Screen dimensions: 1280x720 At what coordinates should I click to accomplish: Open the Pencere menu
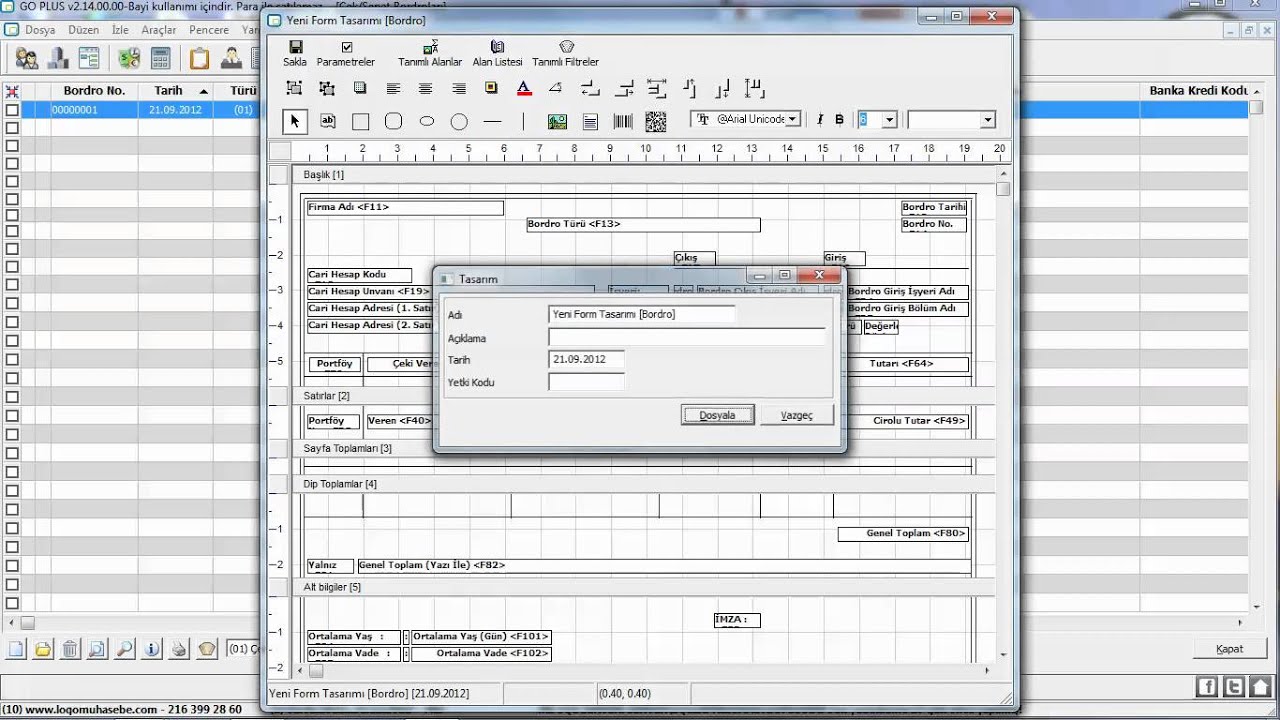coord(209,30)
